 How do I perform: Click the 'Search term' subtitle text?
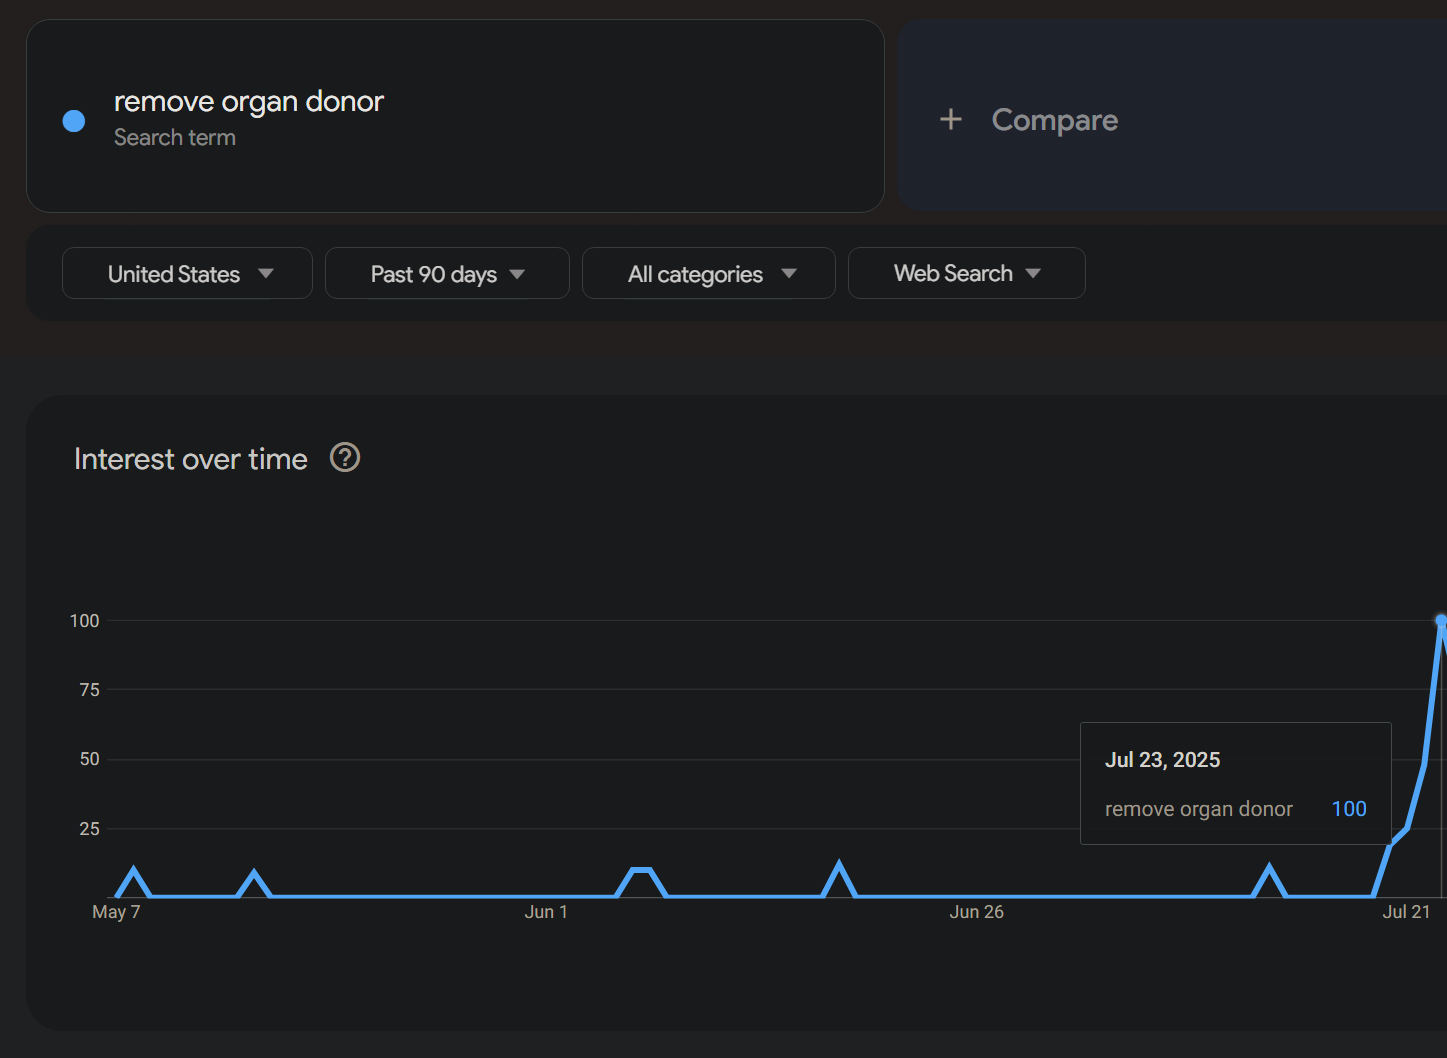point(175,138)
